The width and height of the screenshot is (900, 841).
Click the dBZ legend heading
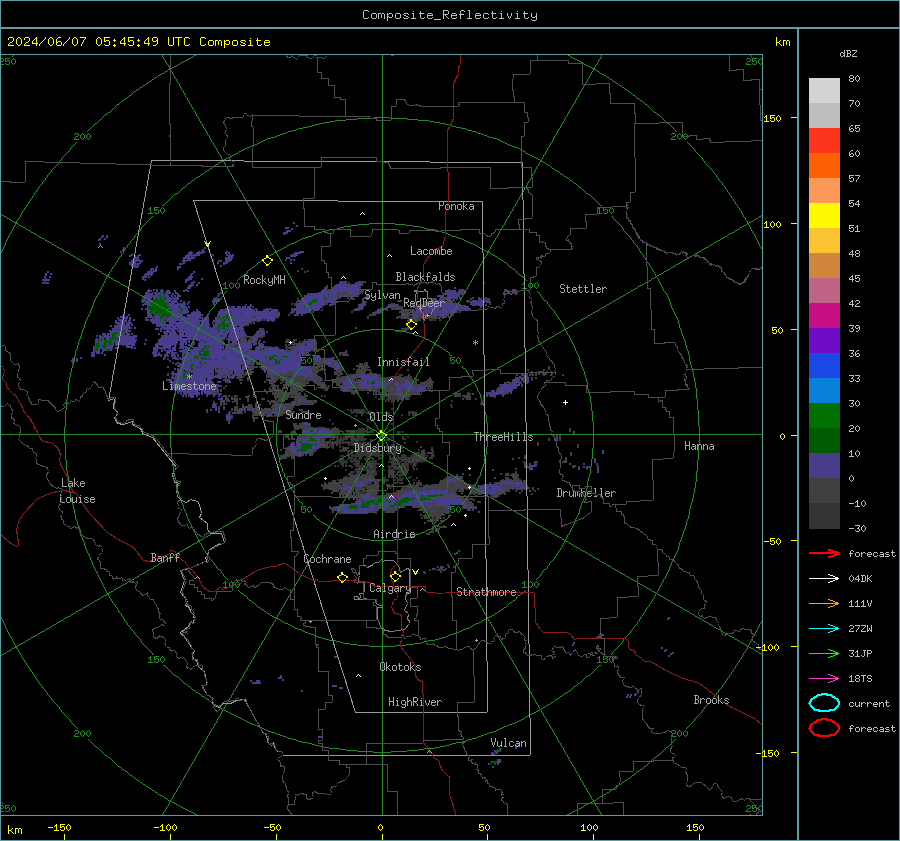click(848, 53)
